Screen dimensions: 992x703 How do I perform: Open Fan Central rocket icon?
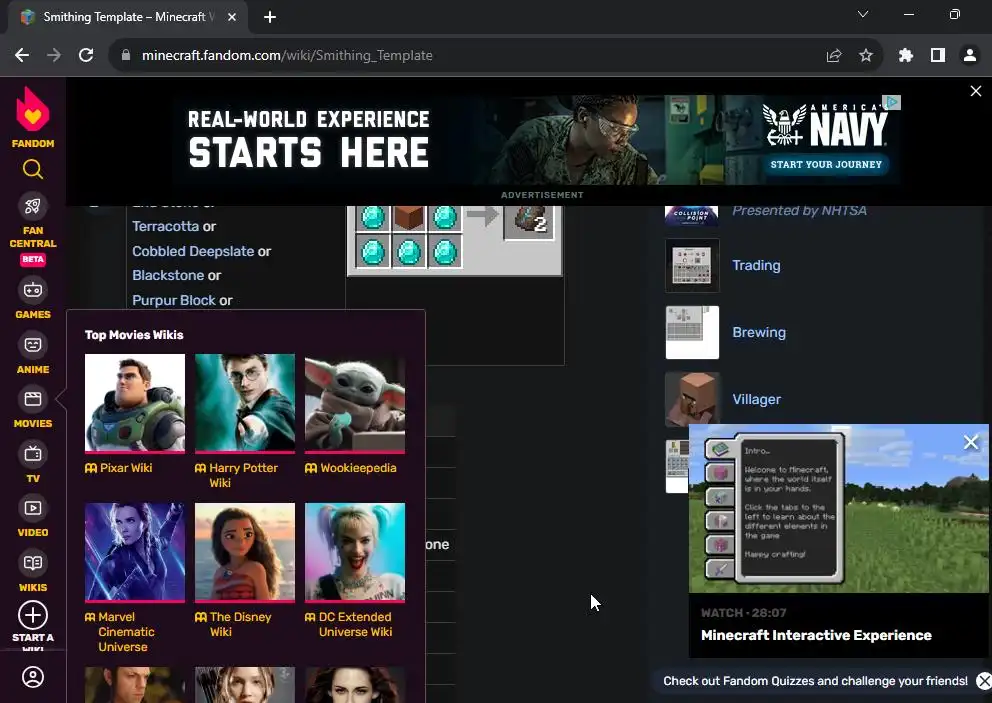click(33, 206)
